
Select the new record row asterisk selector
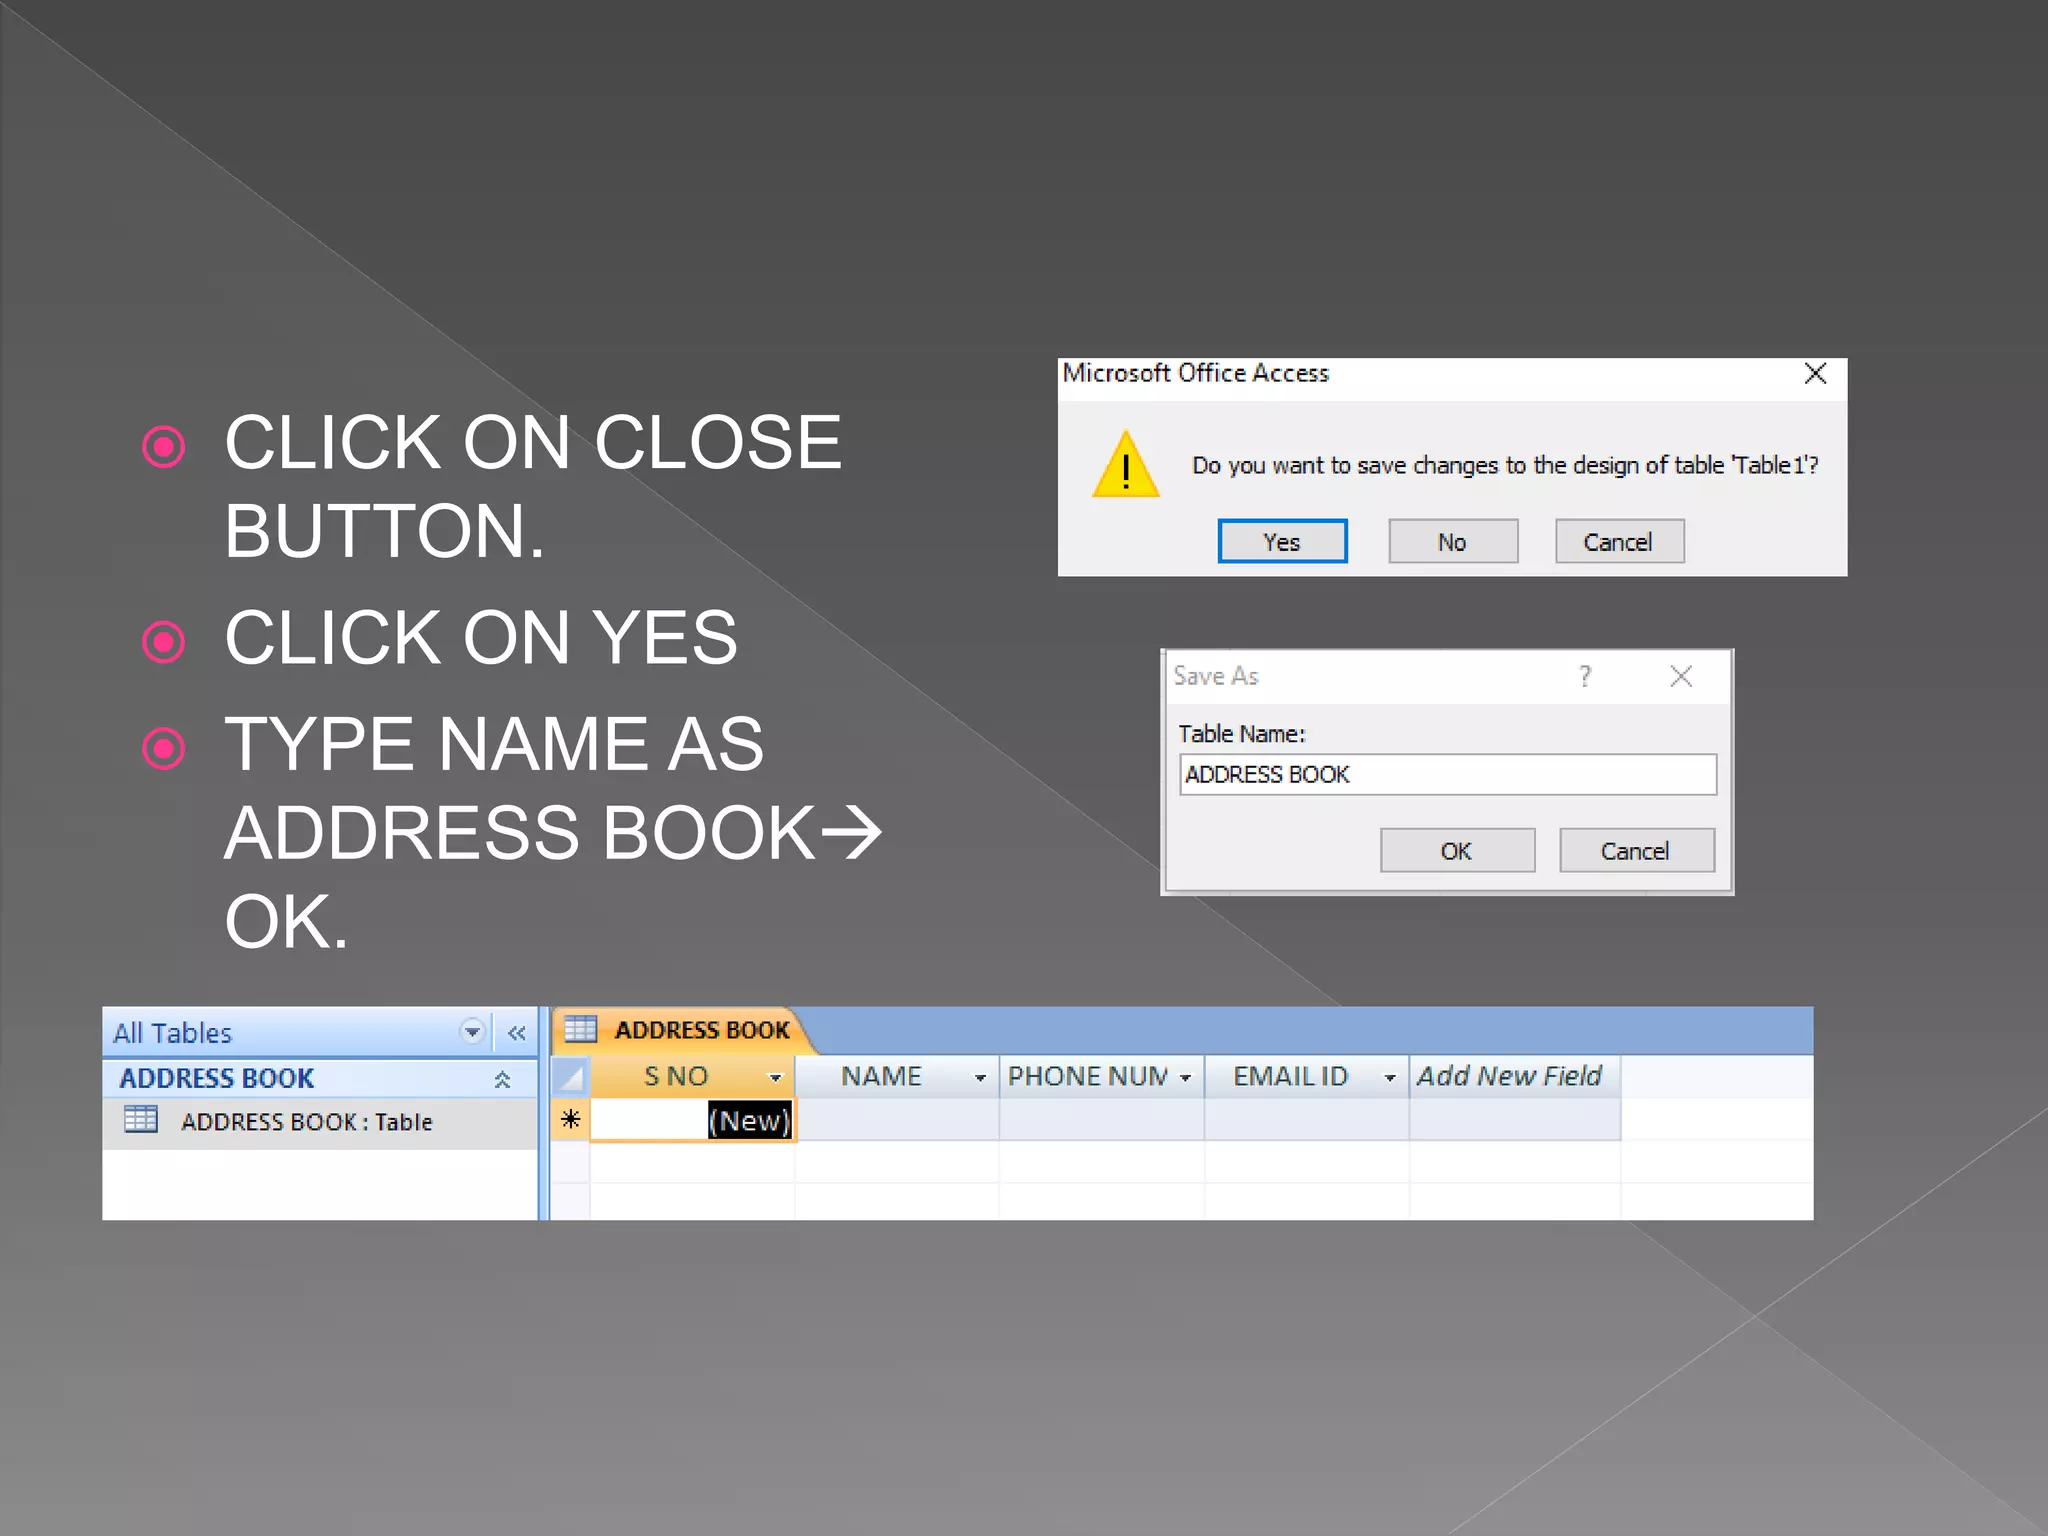570,1120
